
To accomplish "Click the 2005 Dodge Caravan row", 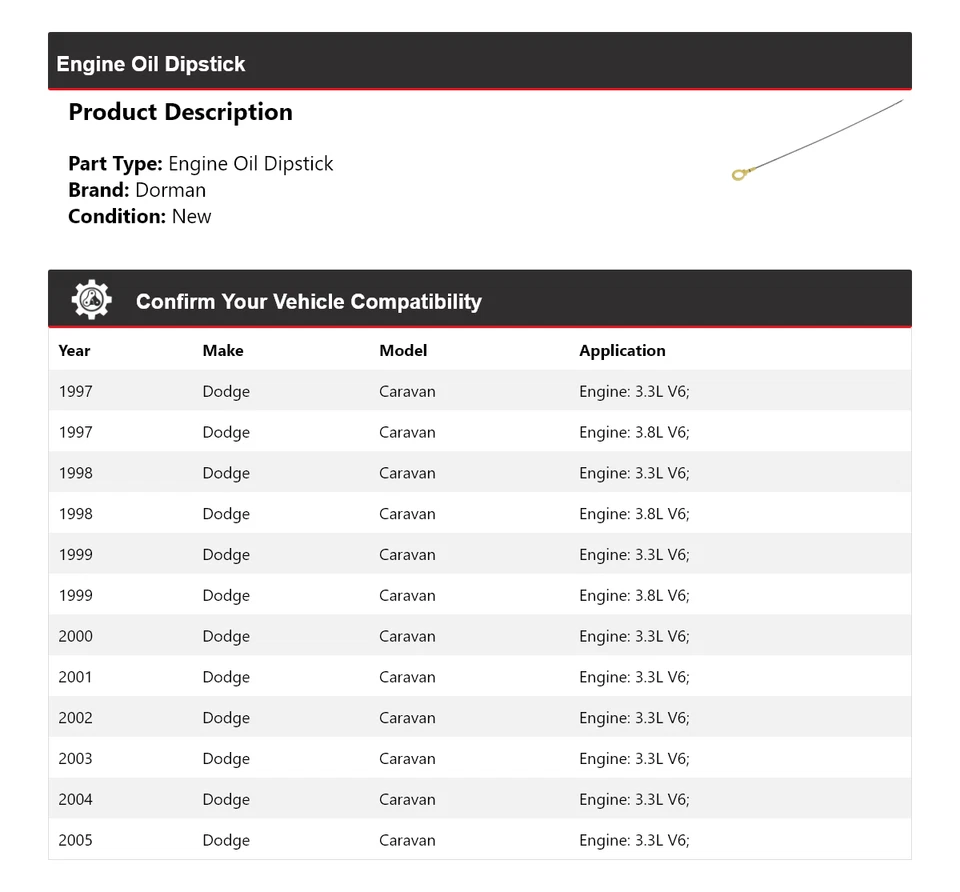I will [x=479, y=840].
